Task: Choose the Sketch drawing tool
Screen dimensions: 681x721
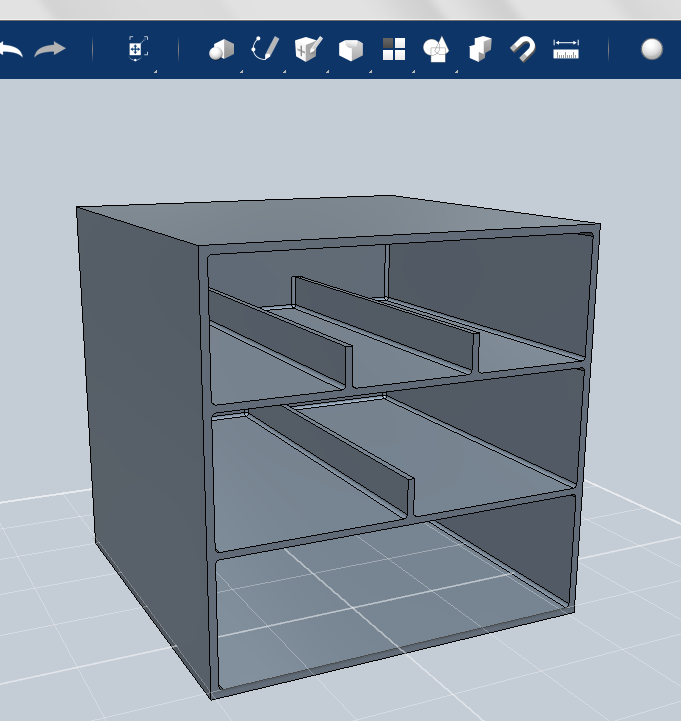Action: [x=264, y=49]
